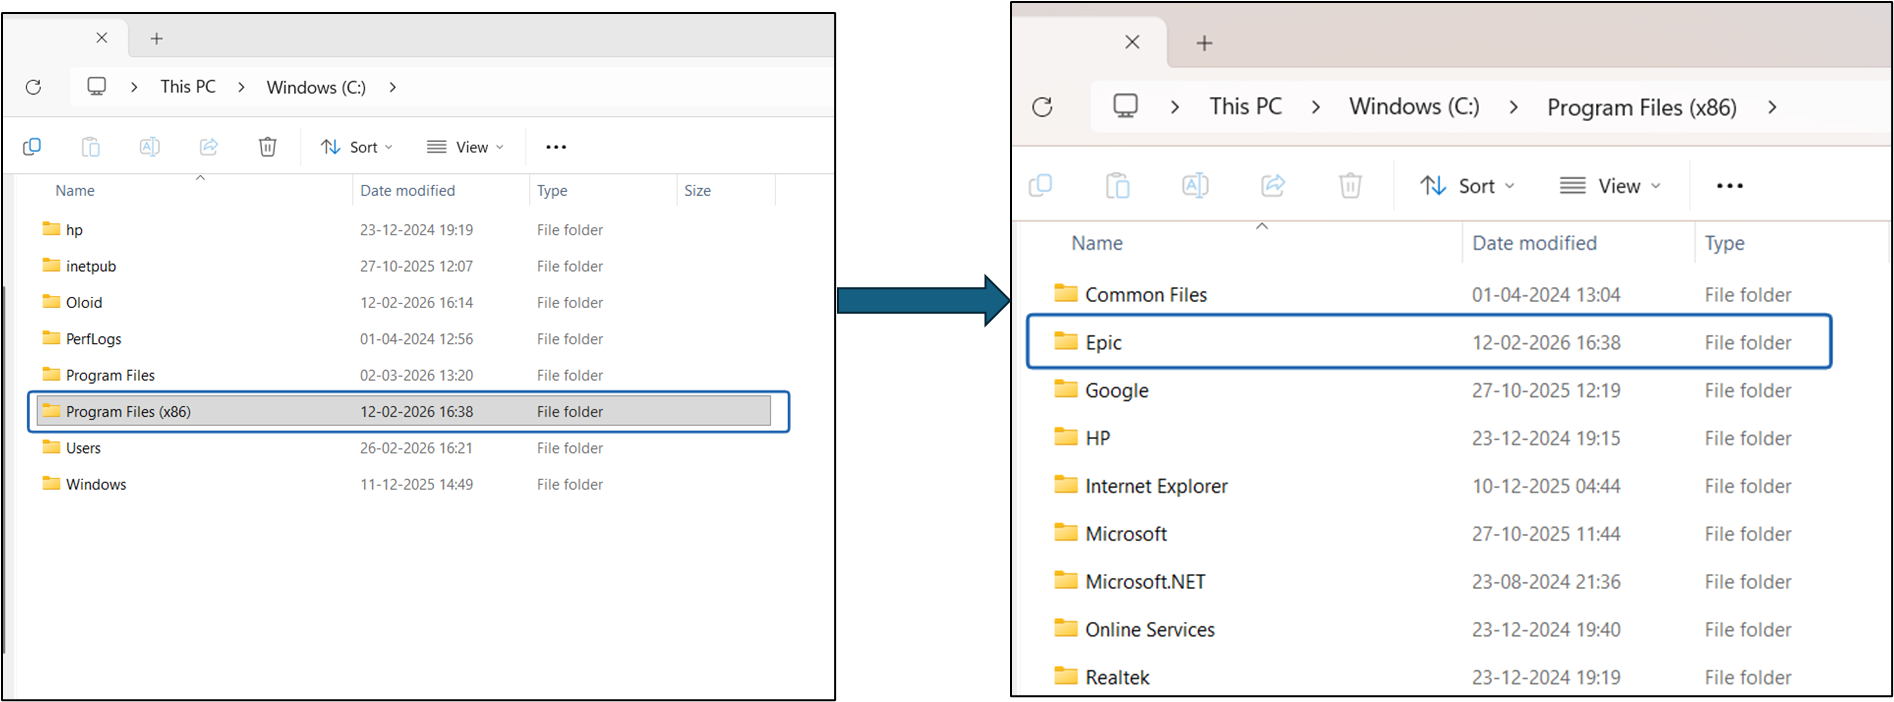
Task: Click the Google folder icon
Action: point(1066,389)
